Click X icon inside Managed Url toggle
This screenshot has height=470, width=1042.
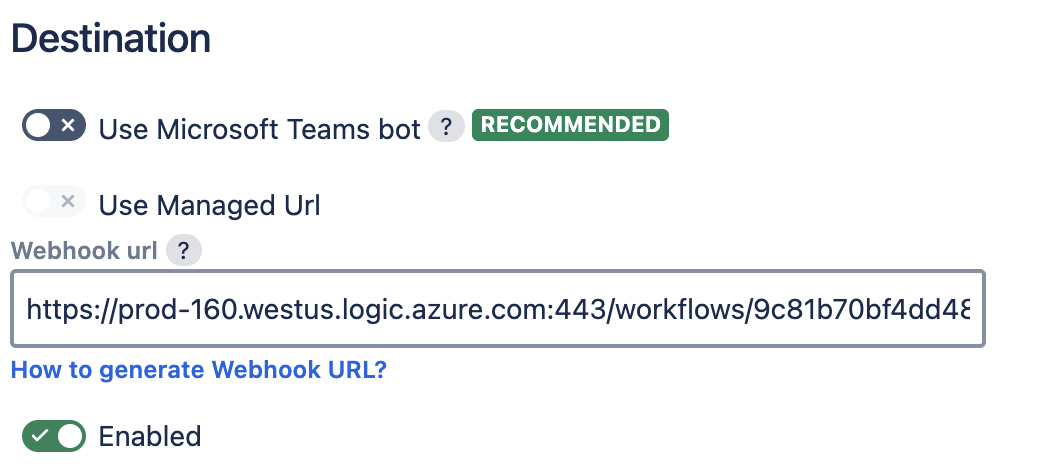click(68, 203)
